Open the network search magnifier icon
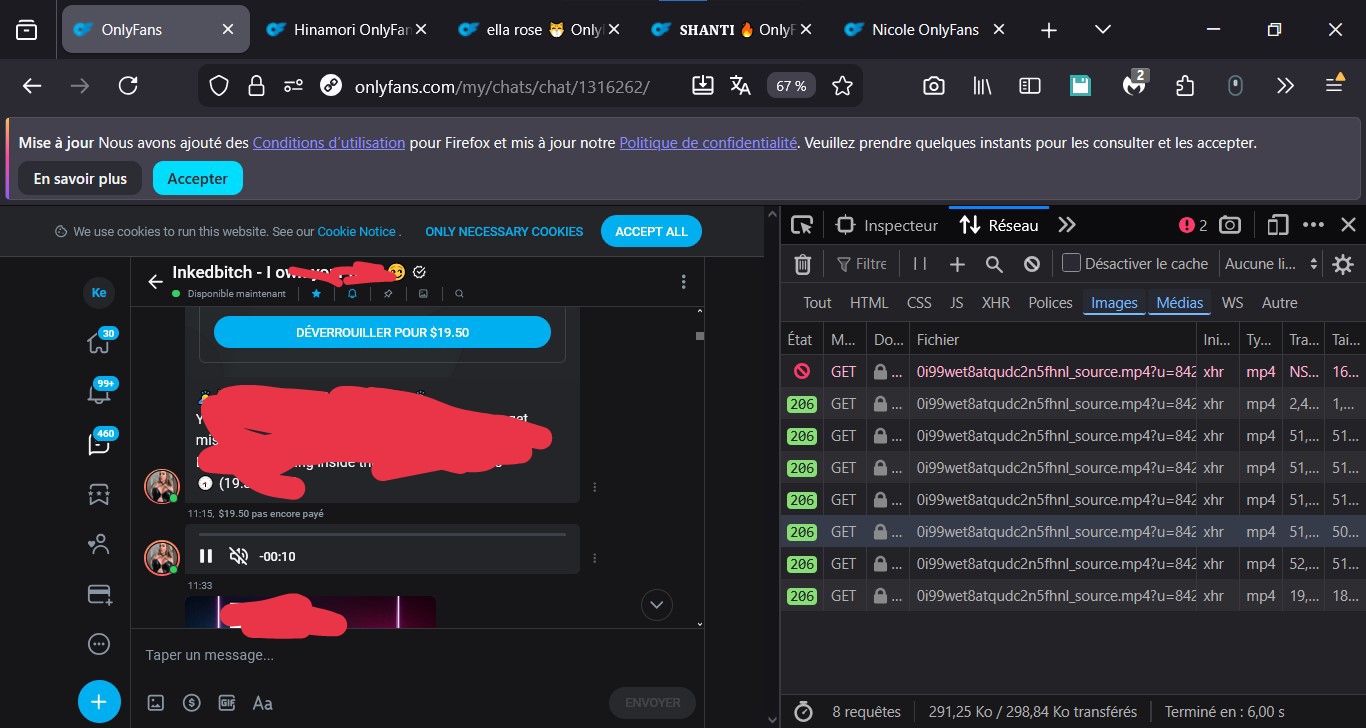Screen dimensions: 1366x728 [994, 264]
